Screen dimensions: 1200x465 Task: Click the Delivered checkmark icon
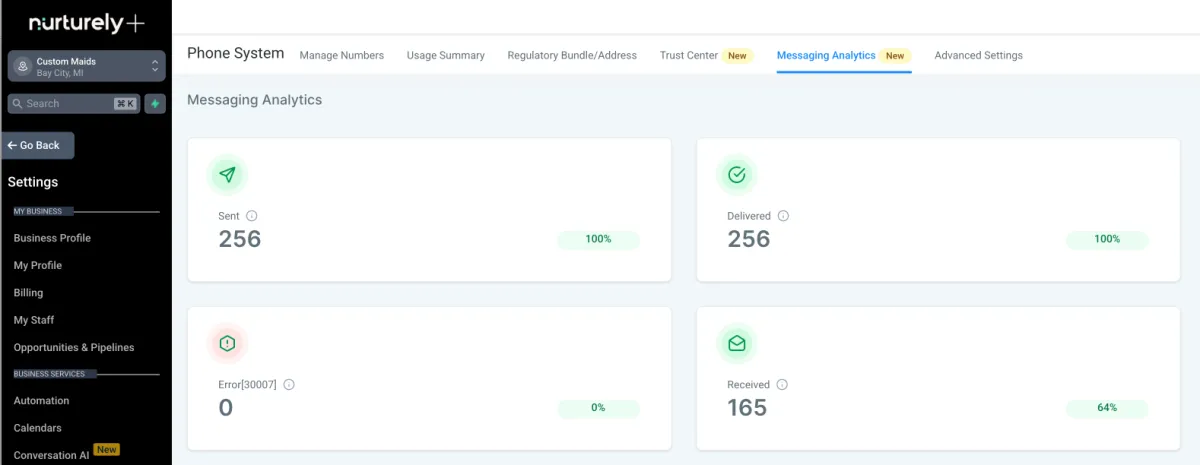737,175
